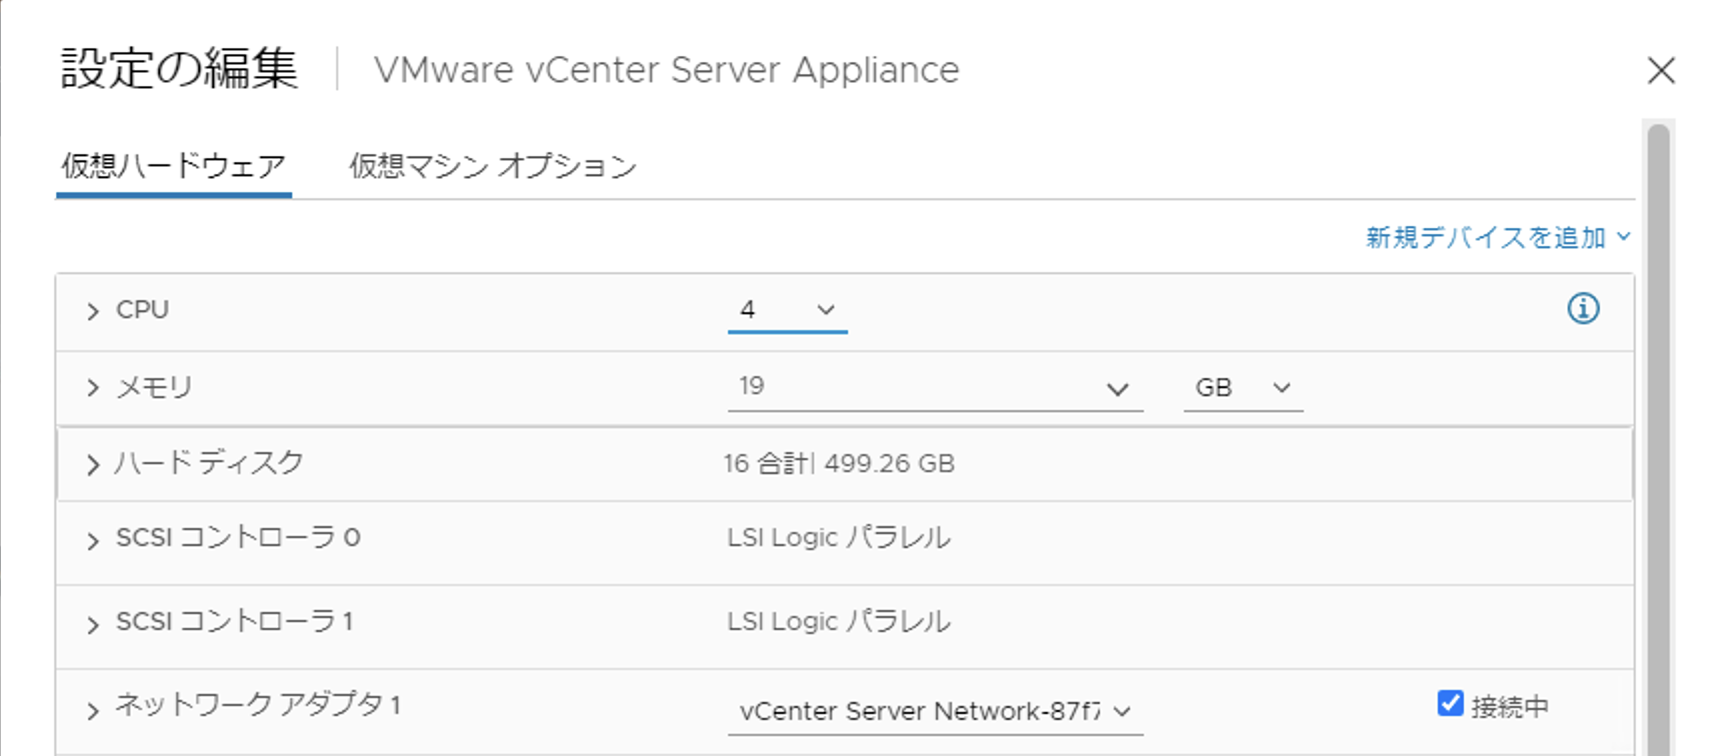Image resolution: width=1720 pixels, height=756 pixels.
Task: Click the CPU info icon
Action: coord(1582,309)
